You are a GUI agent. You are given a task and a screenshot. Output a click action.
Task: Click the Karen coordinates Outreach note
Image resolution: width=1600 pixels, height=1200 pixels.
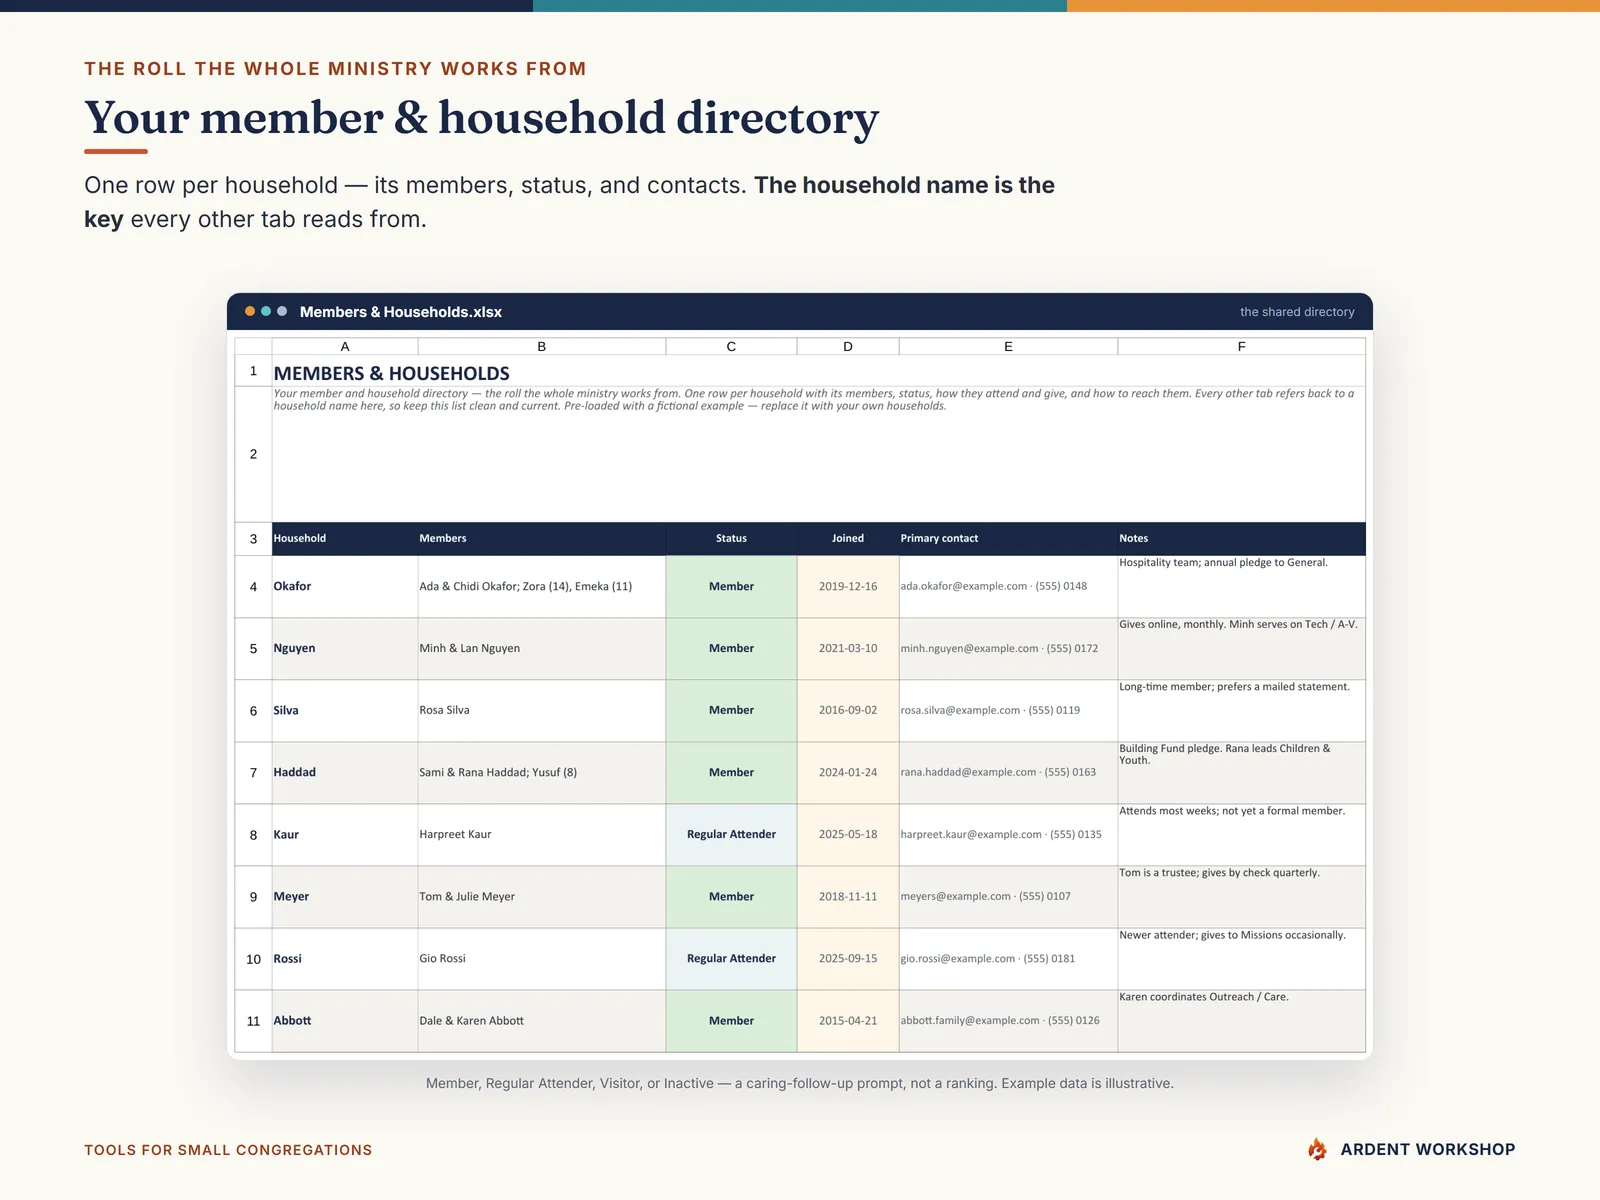pyautogui.click(x=1242, y=1021)
